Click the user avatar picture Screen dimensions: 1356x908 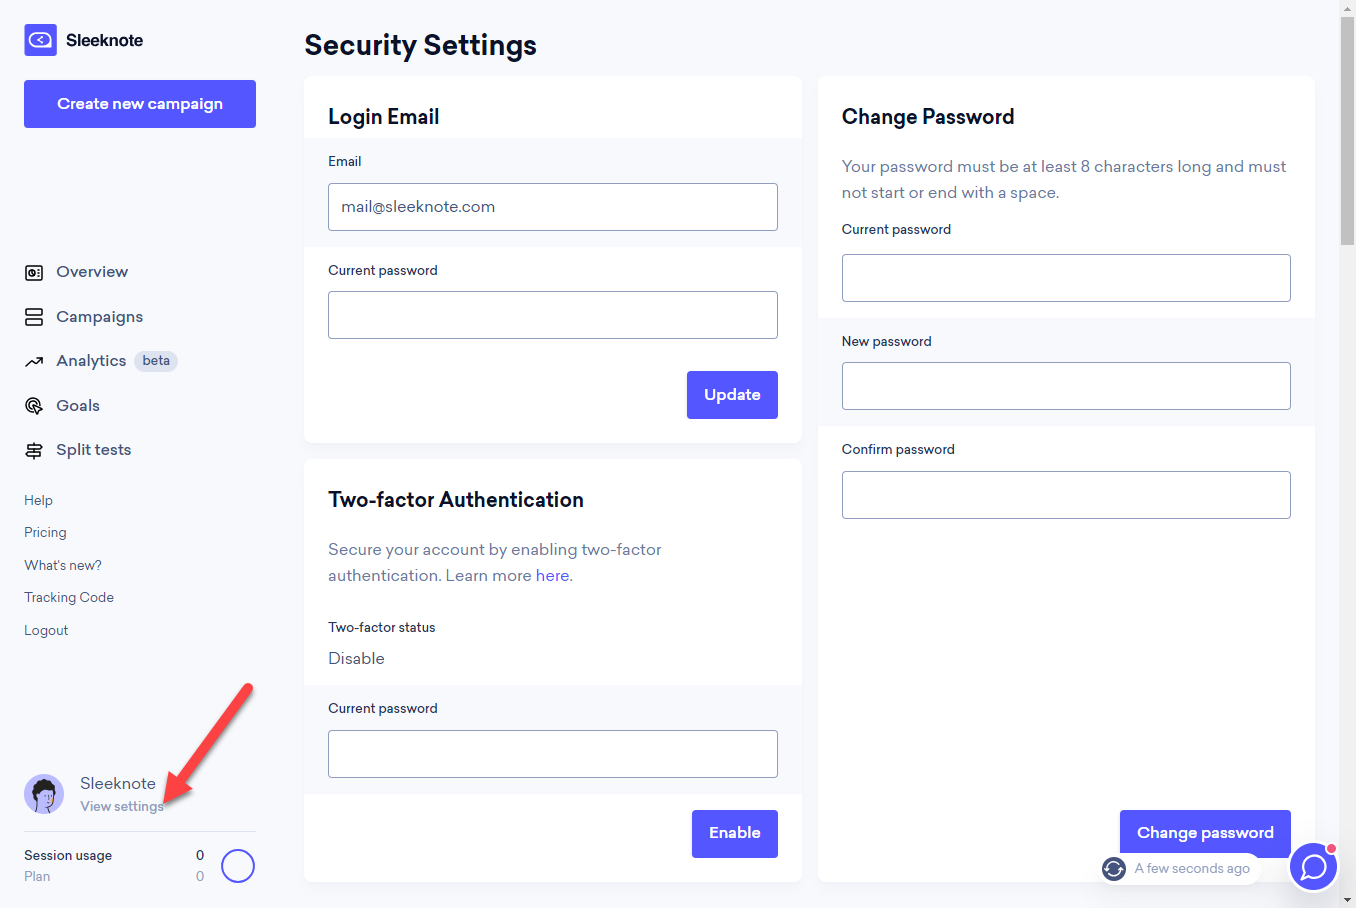[x=44, y=794]
